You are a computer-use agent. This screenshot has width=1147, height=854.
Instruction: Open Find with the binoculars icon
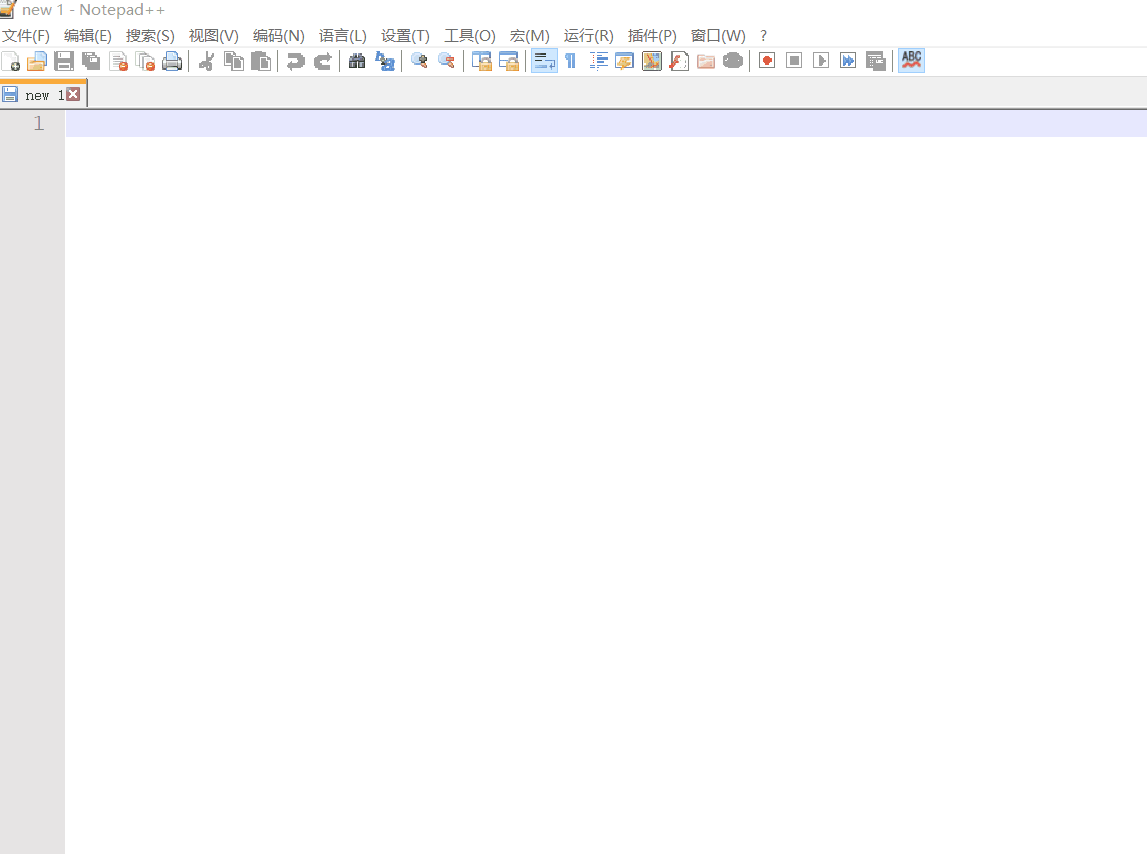pyautogui.click(x=357, y=61)
